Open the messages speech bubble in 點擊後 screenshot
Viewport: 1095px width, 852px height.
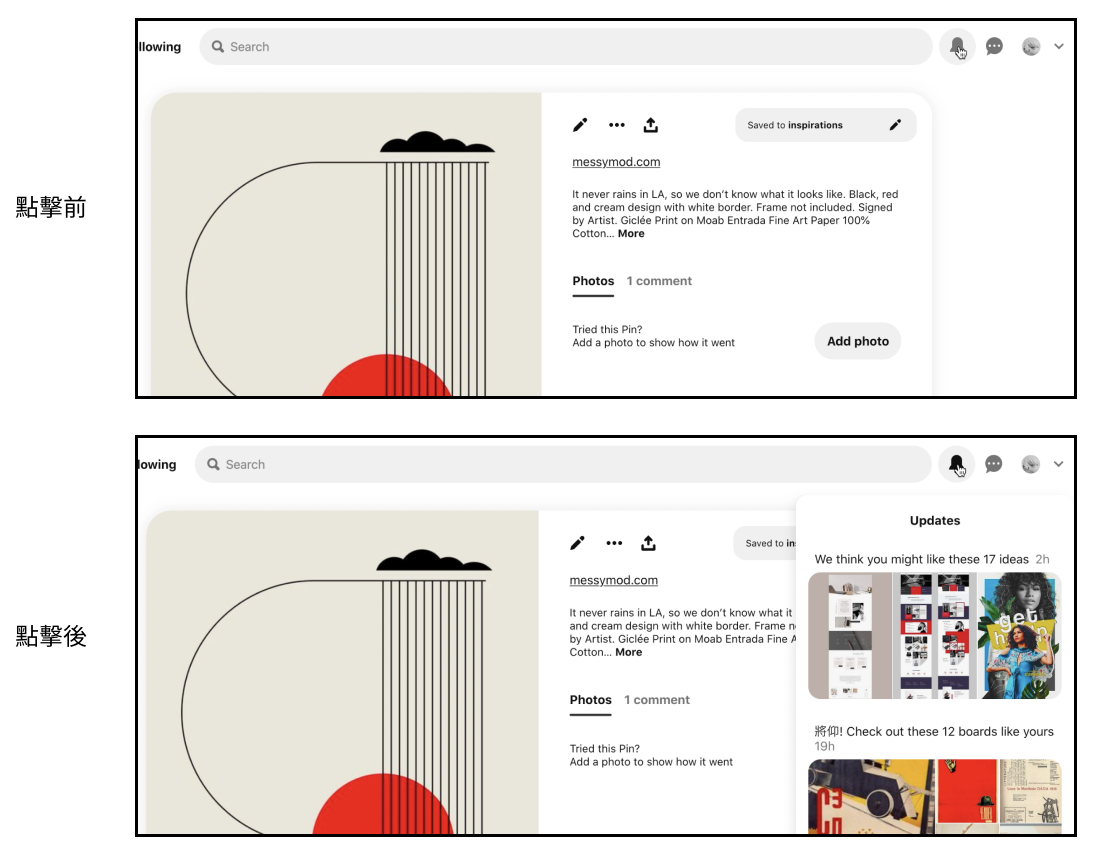coord(994,464)
